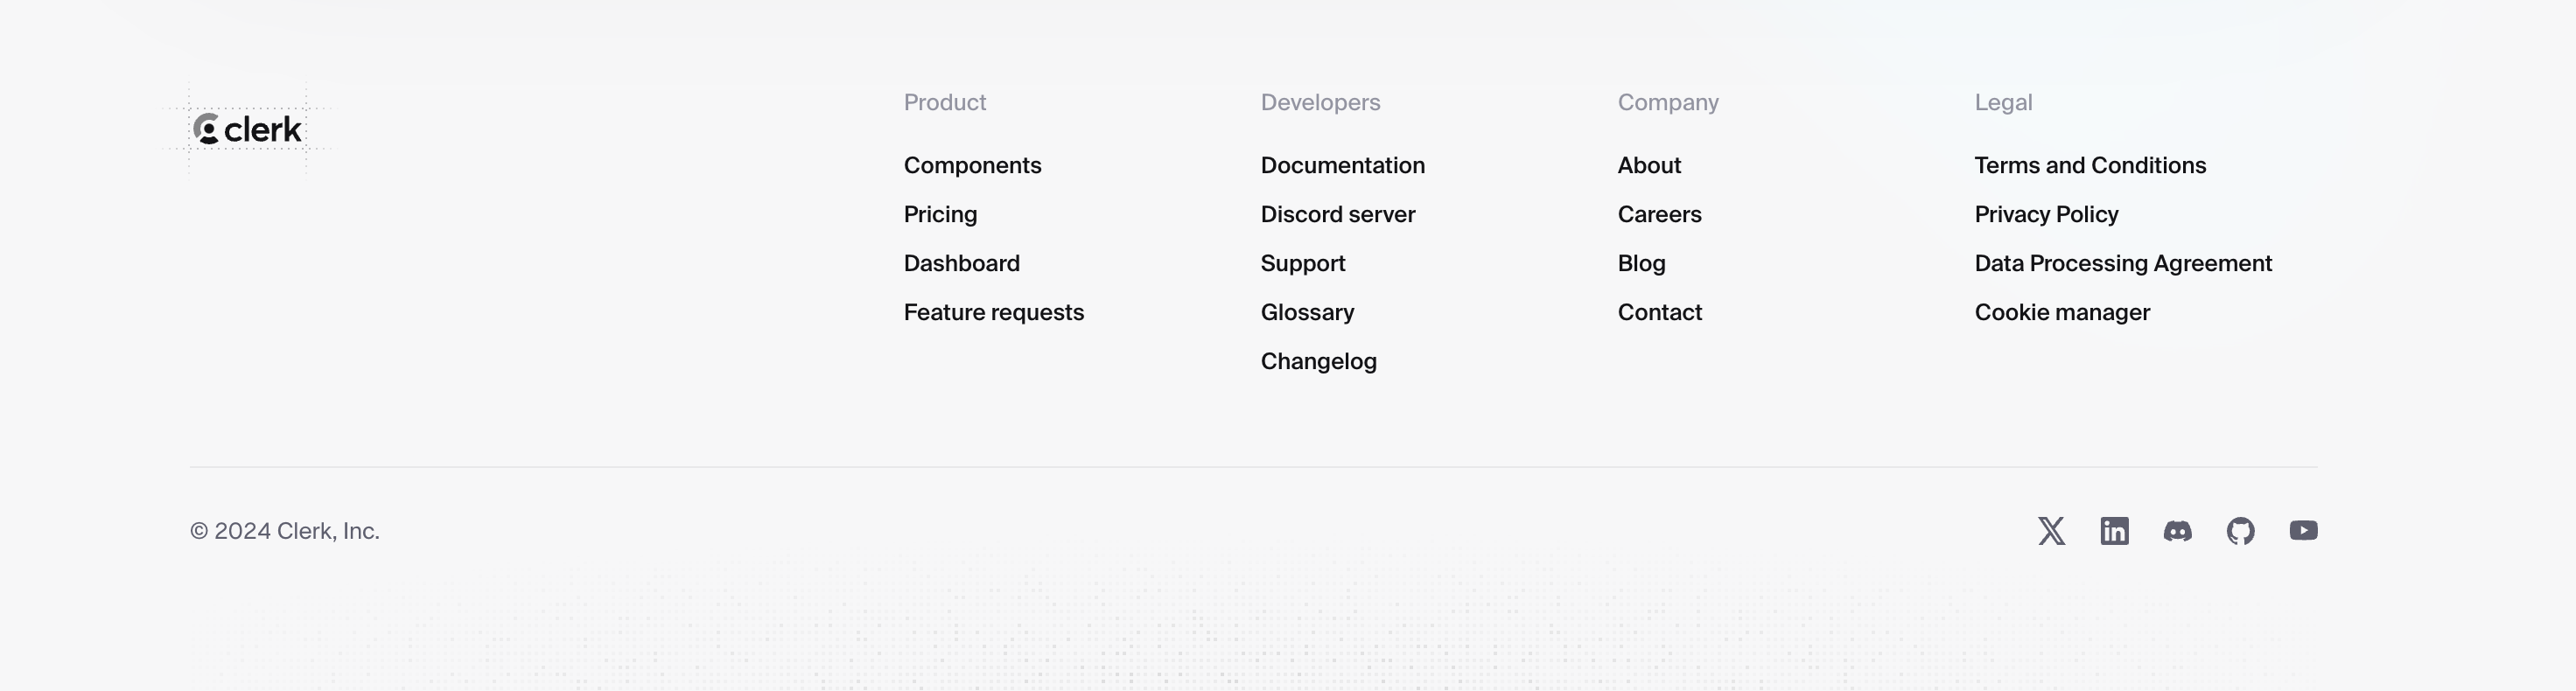Open the LinkedIn social icon

click(2114, 531)
